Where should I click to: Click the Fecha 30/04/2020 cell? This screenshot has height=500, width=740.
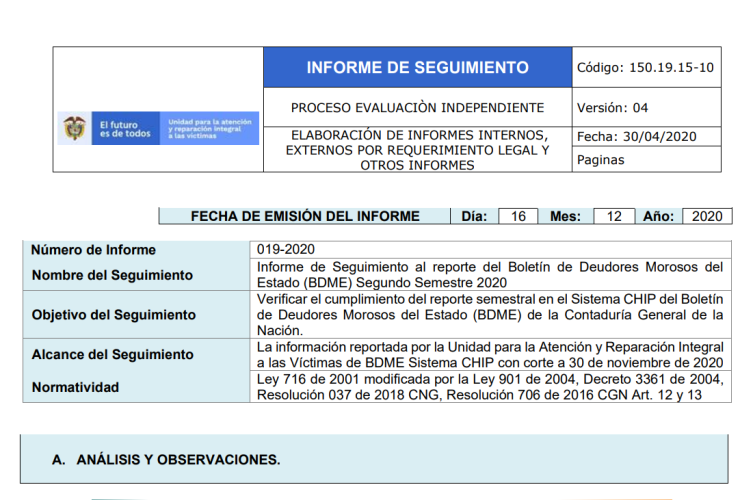pos(647,136)
